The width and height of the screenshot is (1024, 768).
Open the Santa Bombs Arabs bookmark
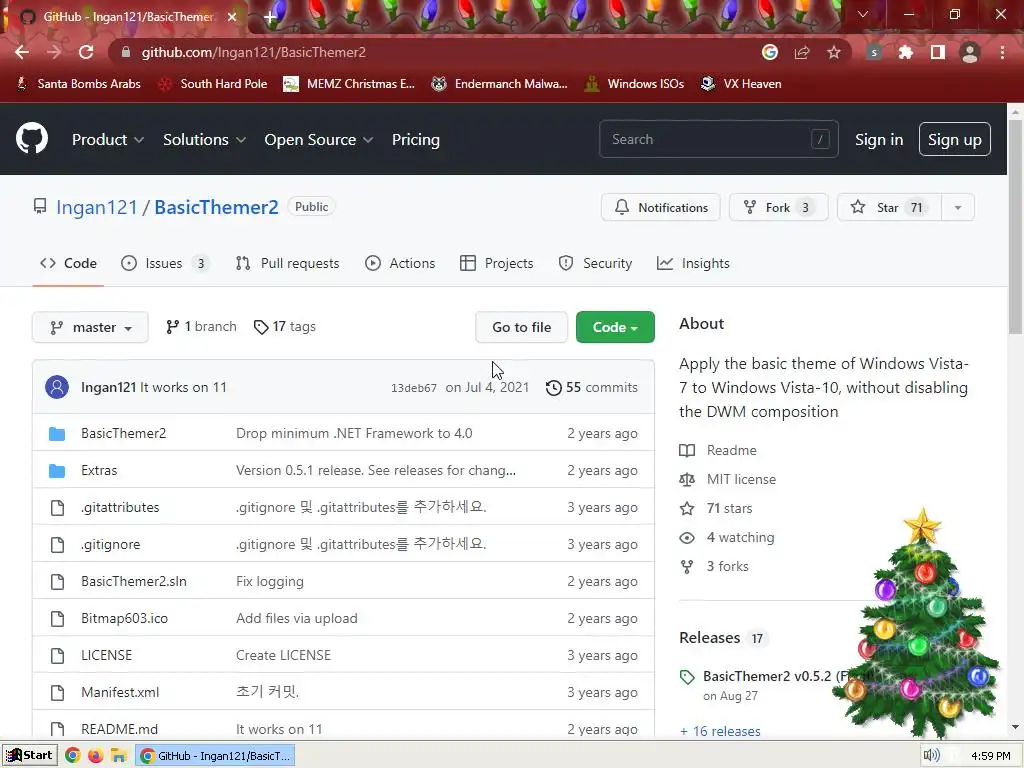[x=78, y=84]
